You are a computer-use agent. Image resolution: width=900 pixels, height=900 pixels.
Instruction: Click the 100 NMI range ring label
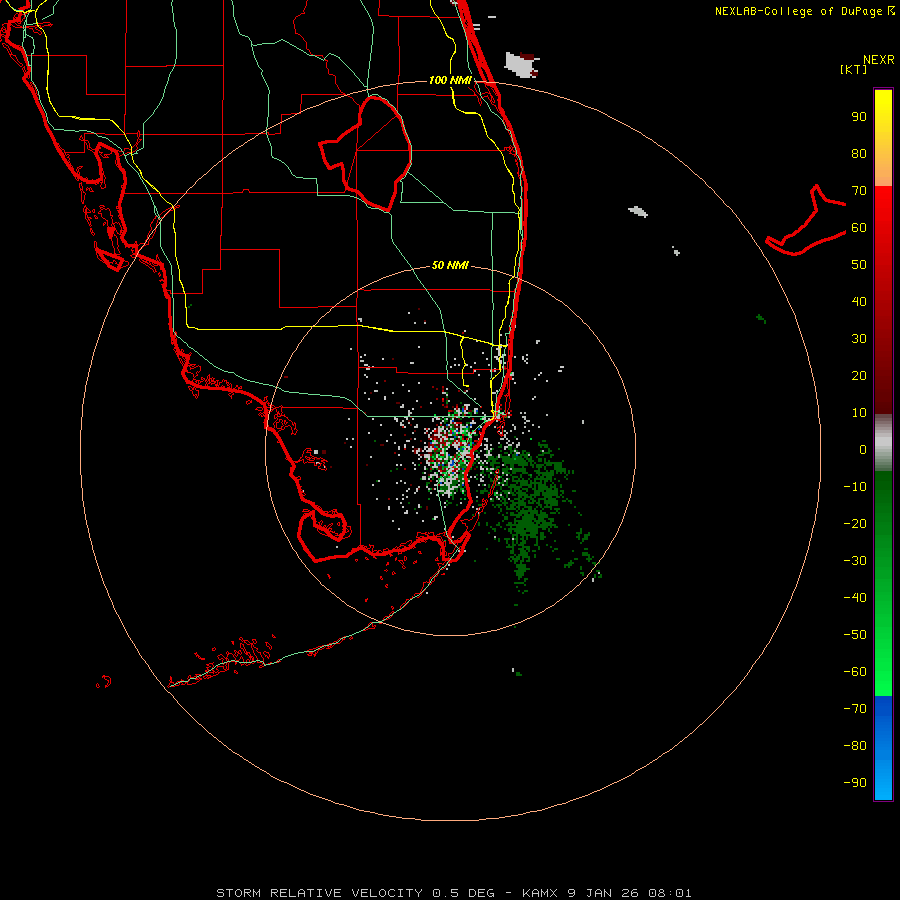click(450, 80)
